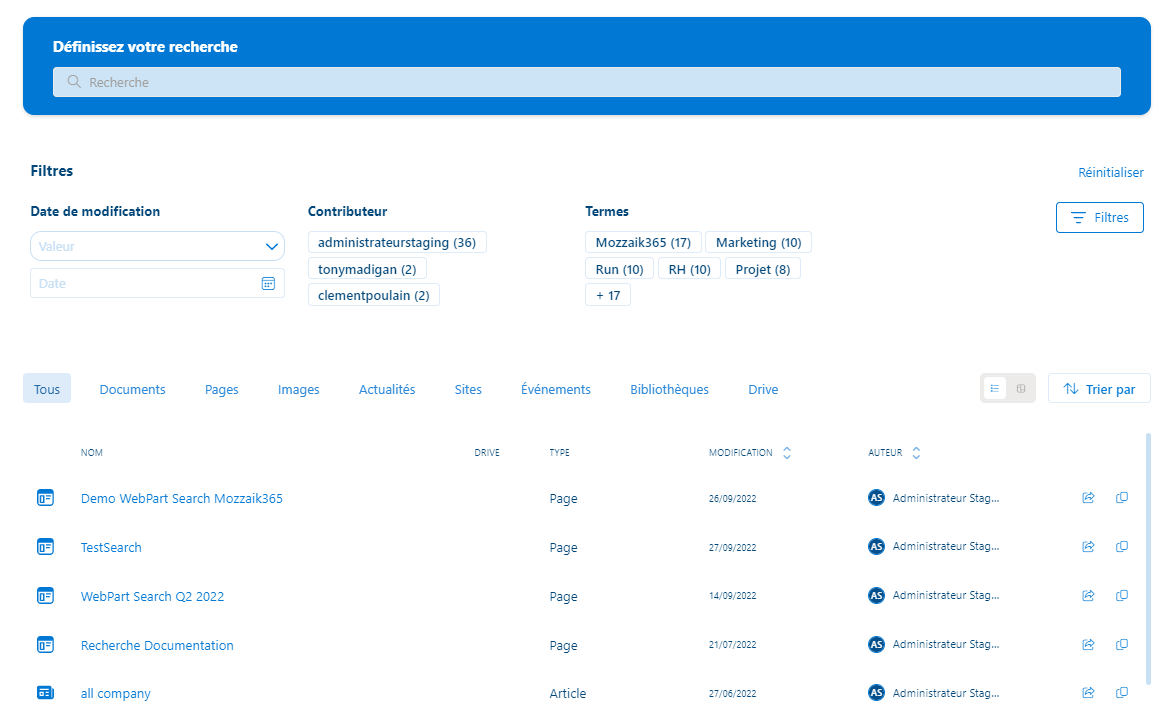This screenshot has height=710, width=1162.
Task: Click the 27/06/2022 modification date
Action: [x=732, y=693]
